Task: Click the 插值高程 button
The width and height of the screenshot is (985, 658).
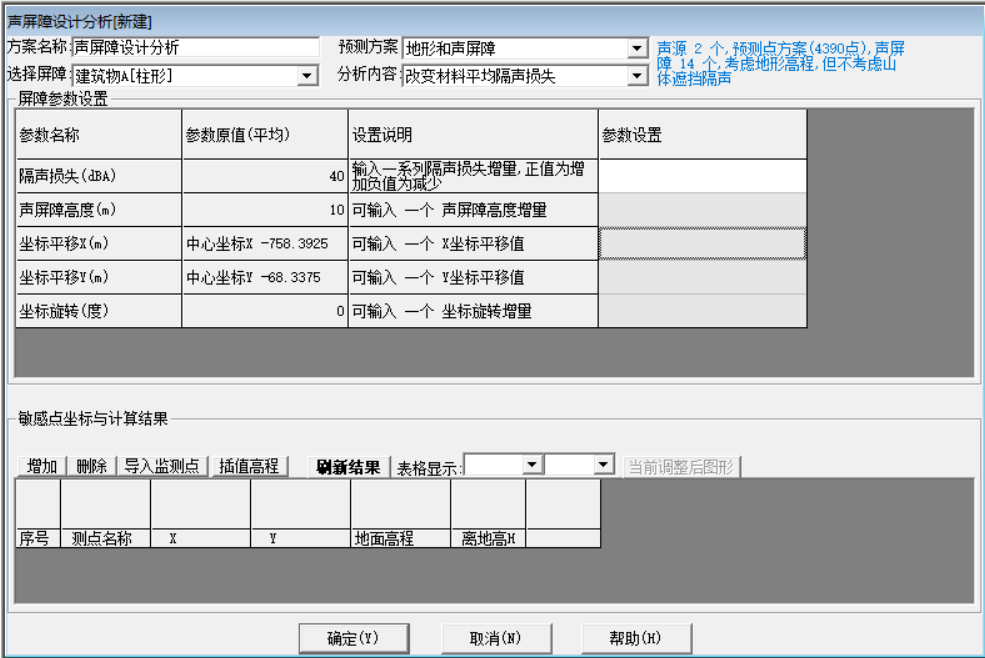Action: (250, 467)
